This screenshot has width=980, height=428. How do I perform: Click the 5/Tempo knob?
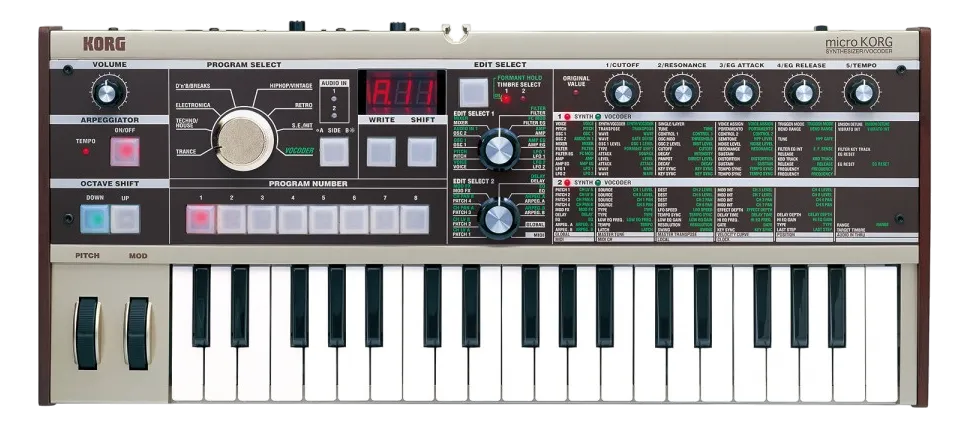tap(863, 93)
